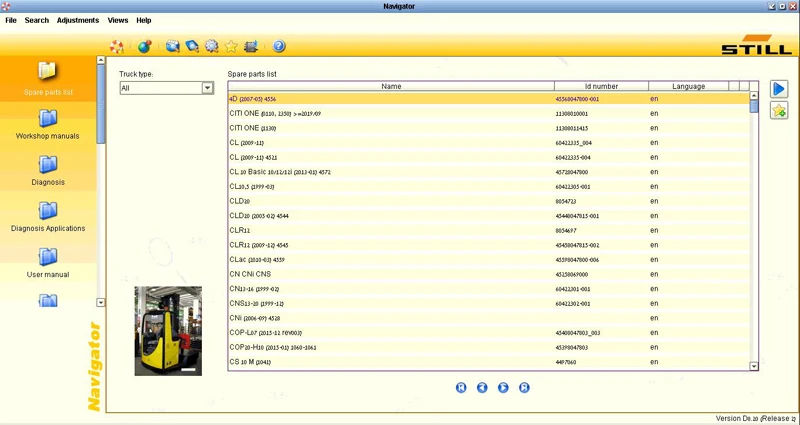The width and height of the screenshot is (800, 425).
Task: Sort the list by the Id number column header
Action: [x=602, y=86]
